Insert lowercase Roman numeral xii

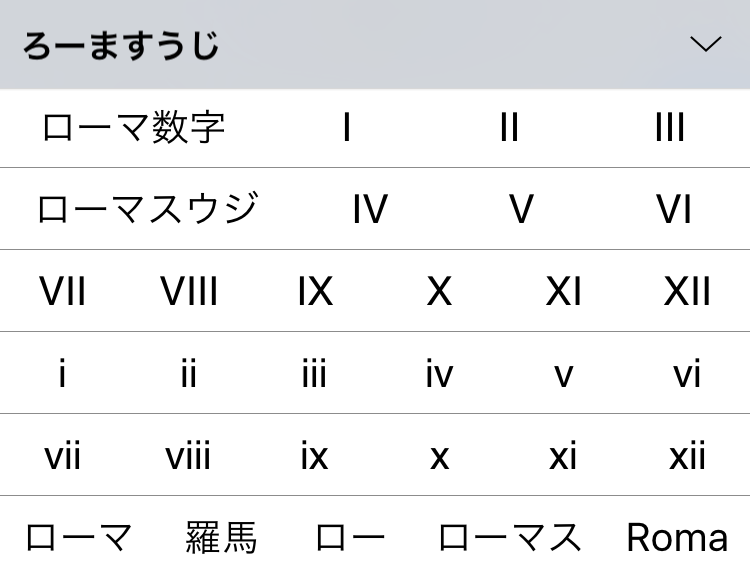point(687,456)
